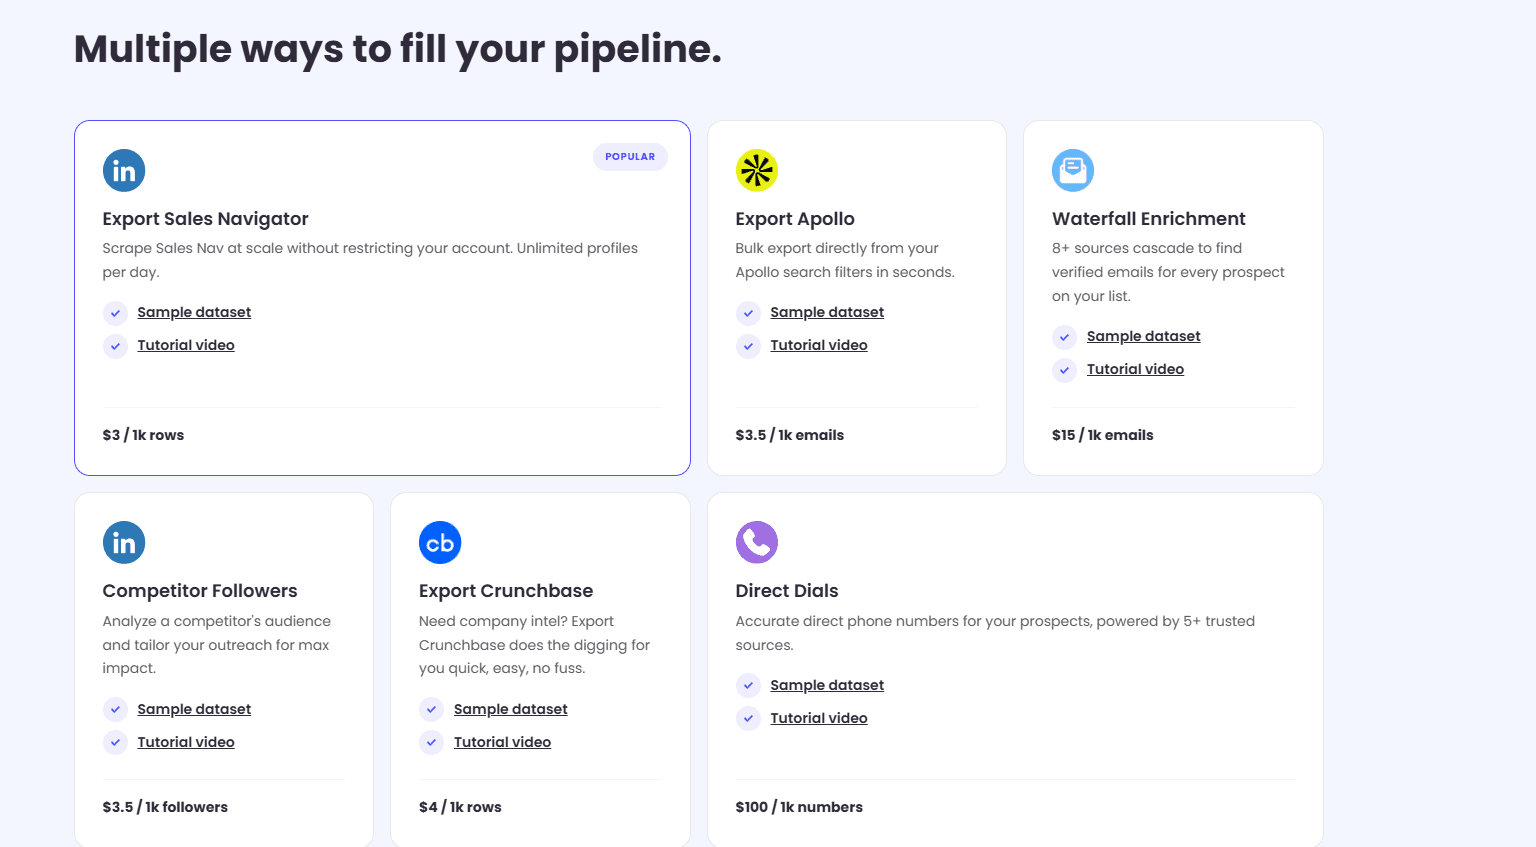Click the $100 / 1k numbers price label

coord(799,807)
